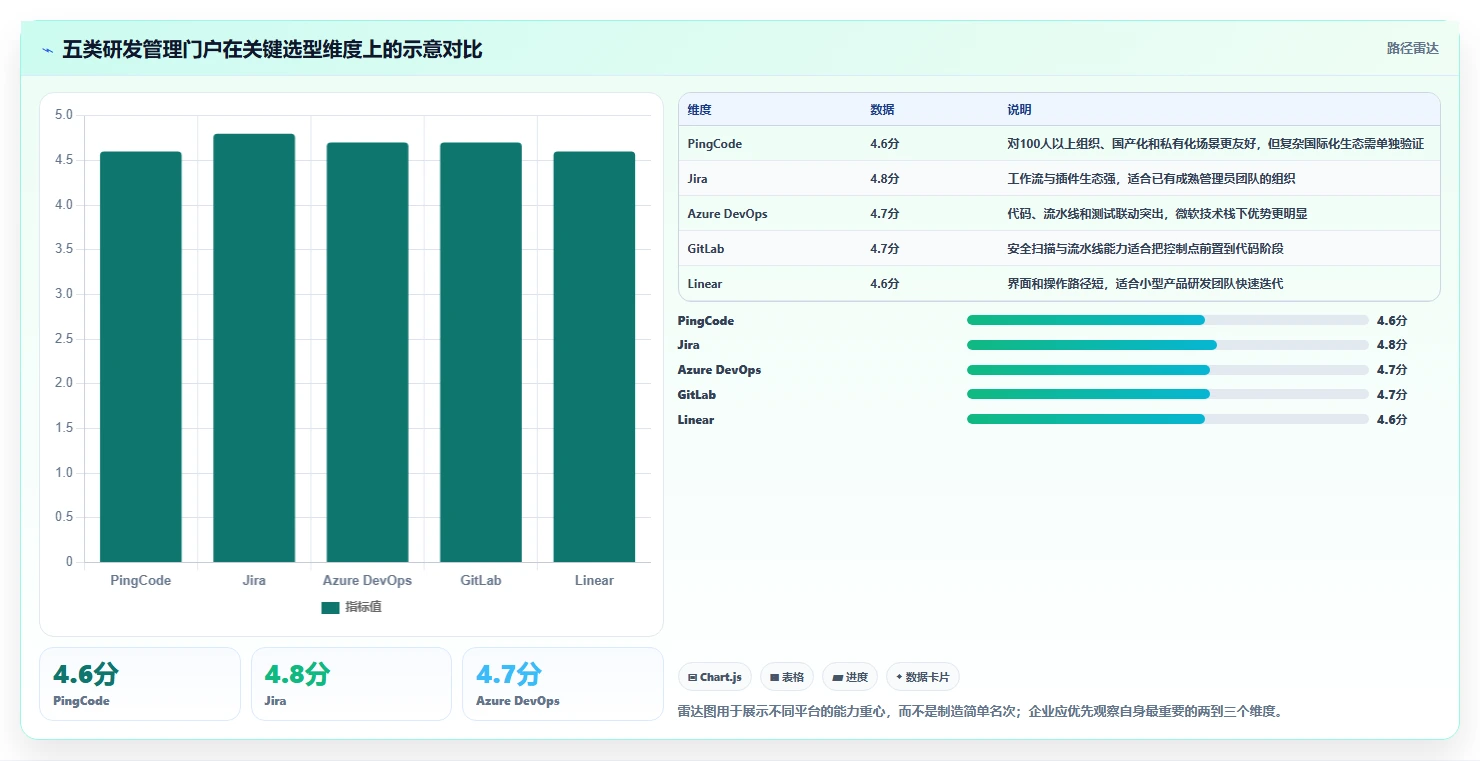The image size is (1480, 761).
Task: Click the 5.0 y-axis label
Action: tap(63, 115)
